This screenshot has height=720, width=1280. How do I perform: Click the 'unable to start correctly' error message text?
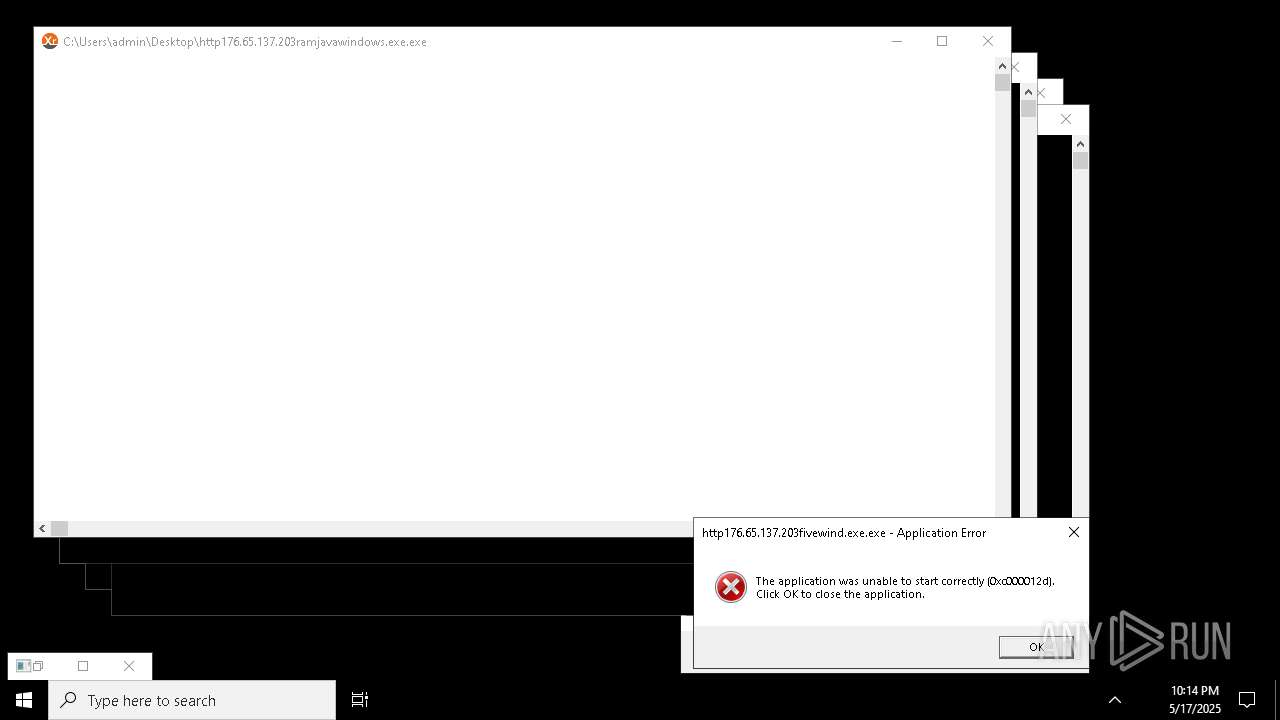coord(905,587)
